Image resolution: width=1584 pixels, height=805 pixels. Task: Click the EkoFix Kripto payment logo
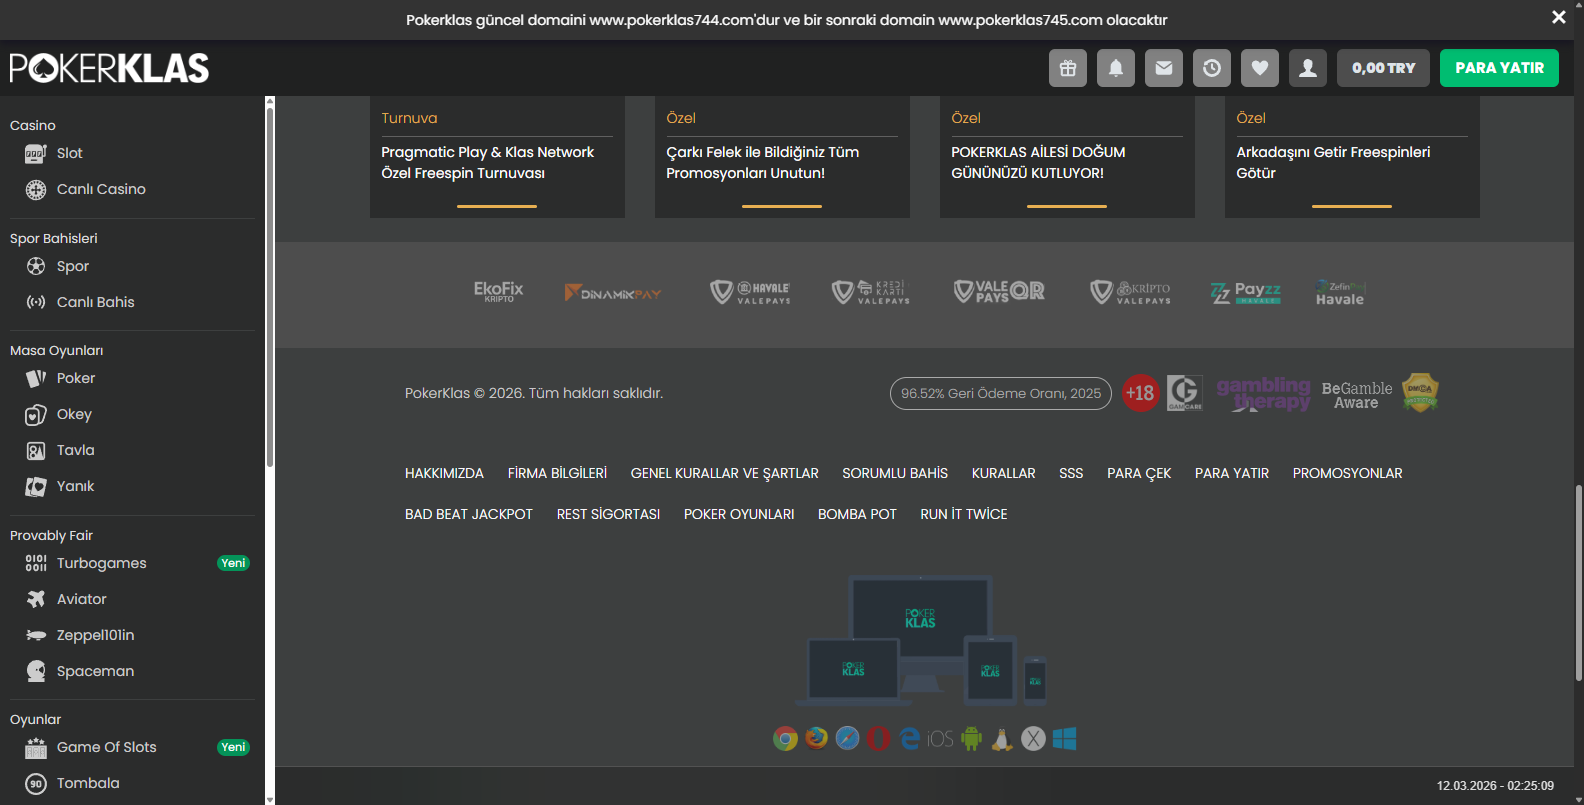[x=498, y=291]
